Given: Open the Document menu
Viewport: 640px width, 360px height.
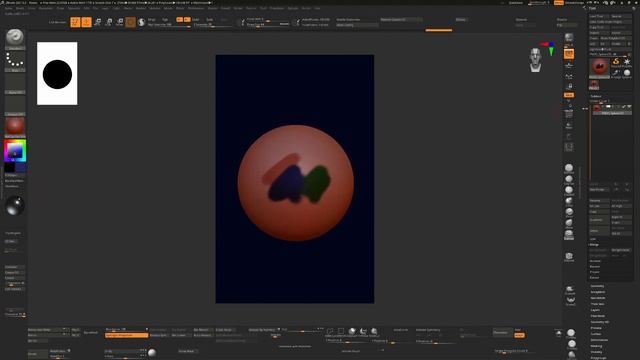Looking at the screenshot, I should (x=46, y=8).
